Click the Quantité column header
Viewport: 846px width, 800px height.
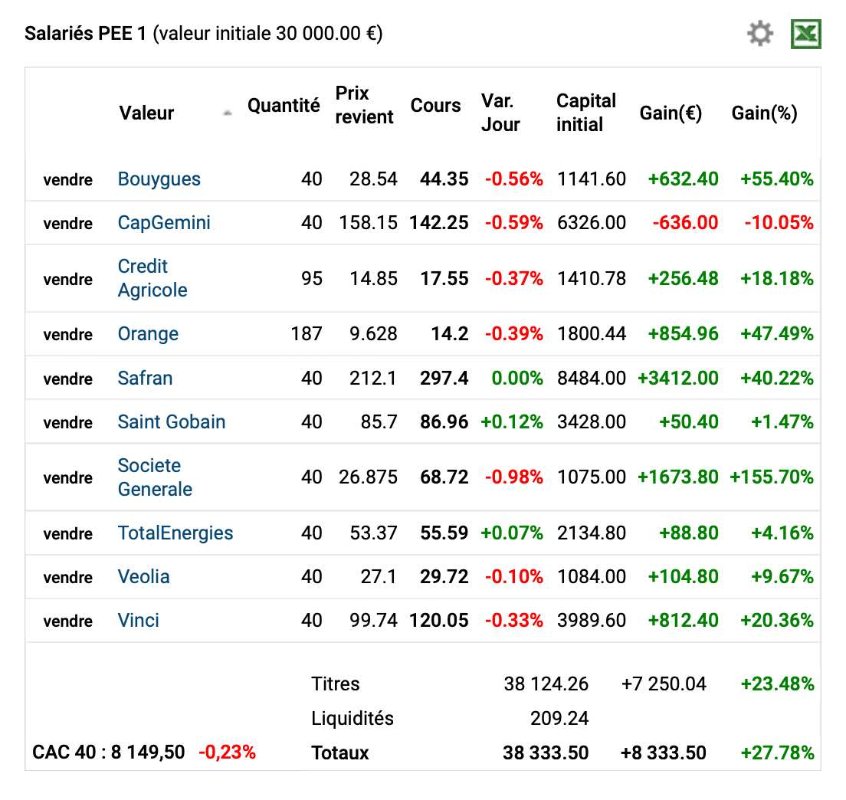tap(284, 105)
